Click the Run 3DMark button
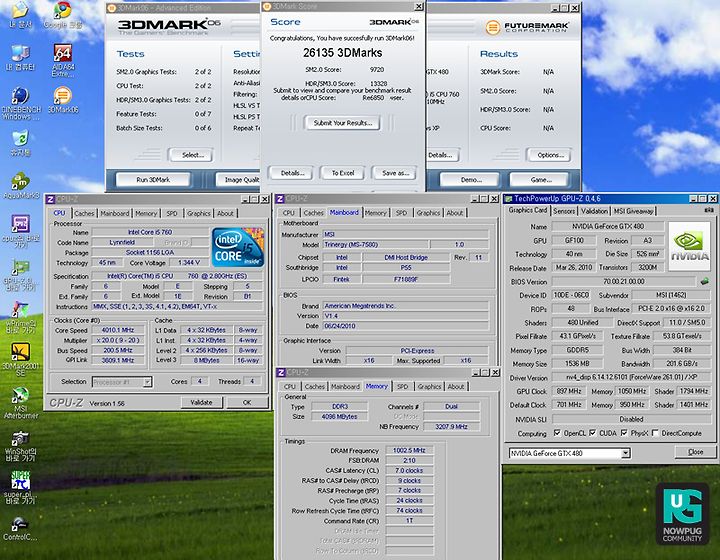720x560 pixels. (153, 179)
